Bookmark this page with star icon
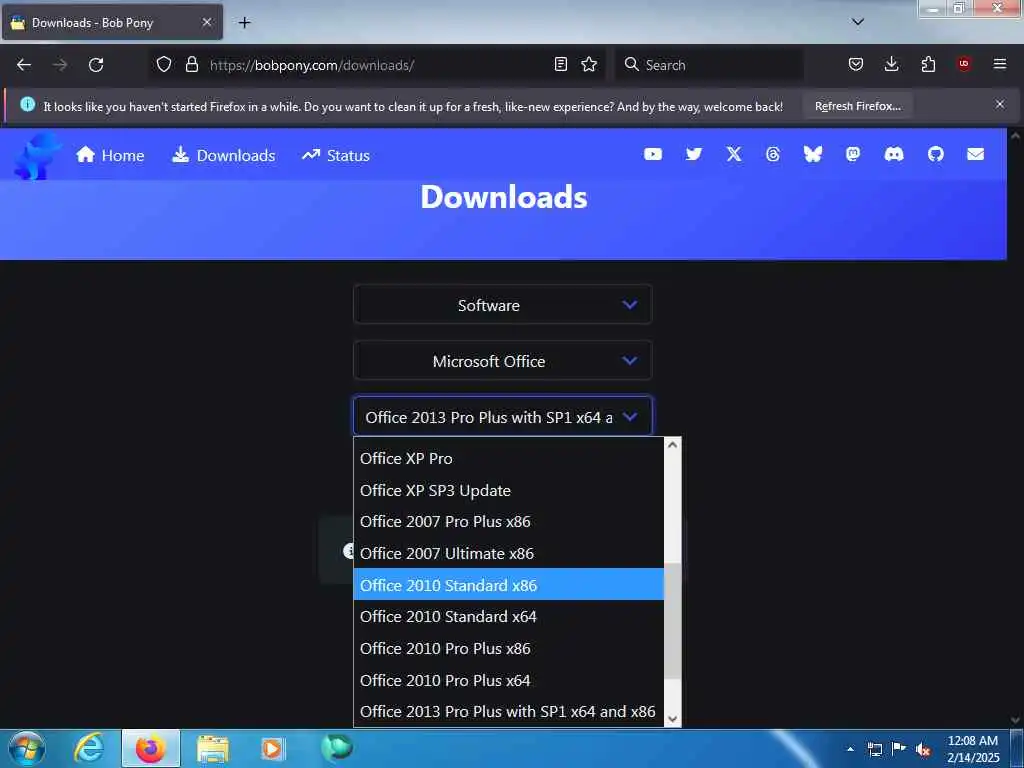Screen dimensions: 1024x768 pos(589,64)
